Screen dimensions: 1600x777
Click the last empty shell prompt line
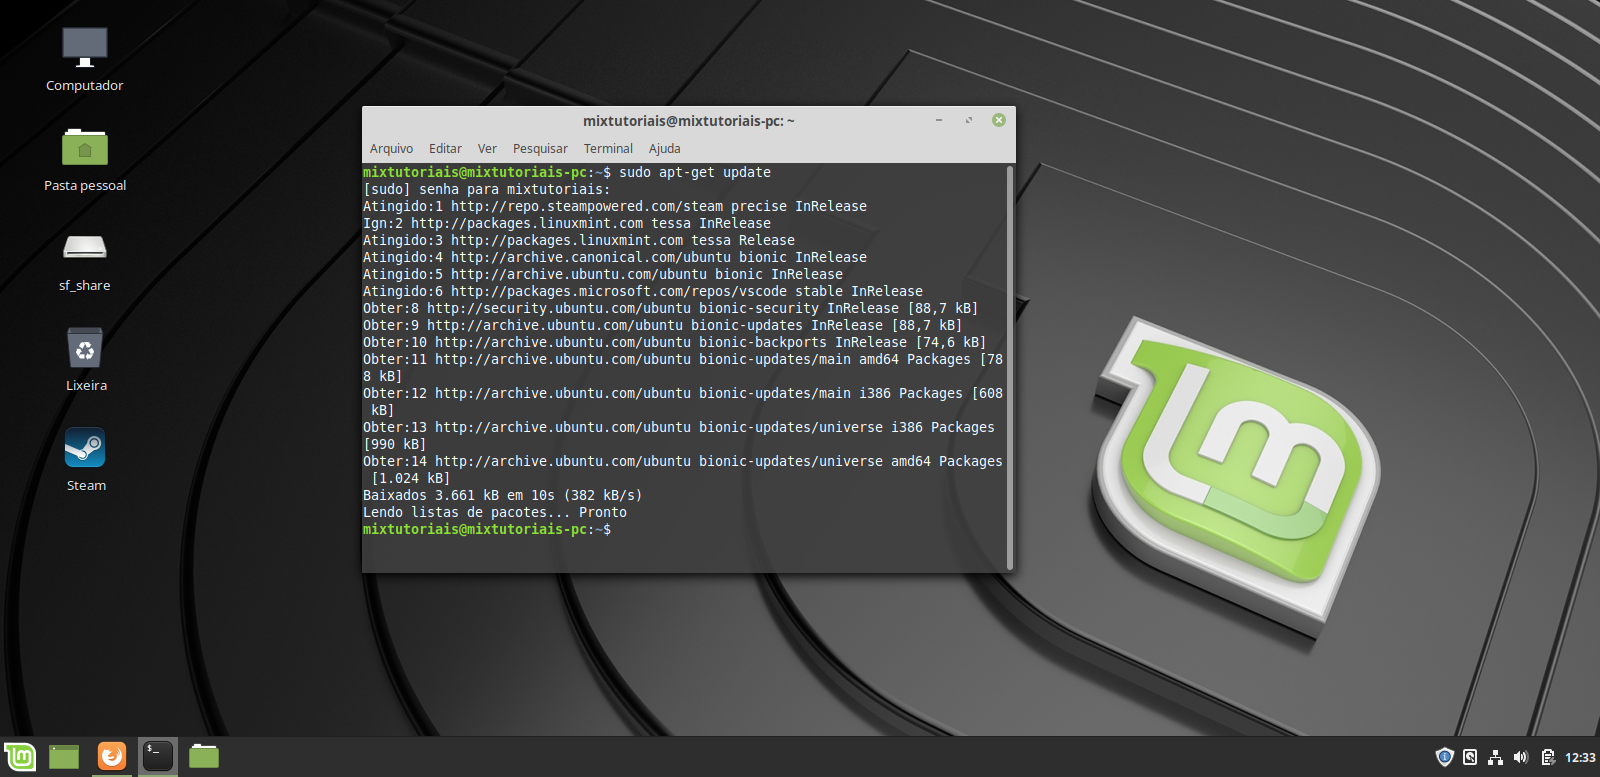pyautogui.click(x=487, y=529)
